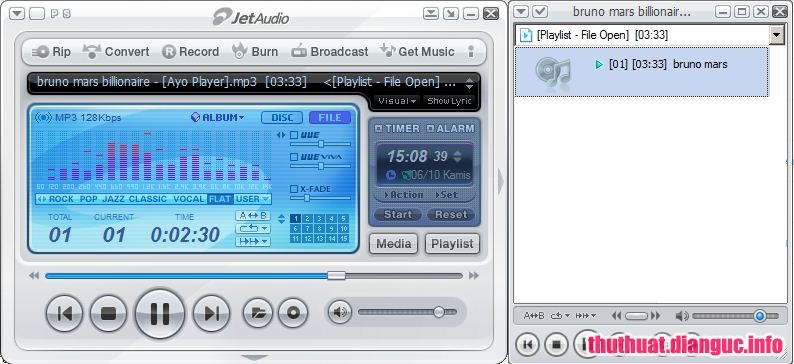Click the timer Reset button
Screen dimensions: 794x364
[451, 215]
